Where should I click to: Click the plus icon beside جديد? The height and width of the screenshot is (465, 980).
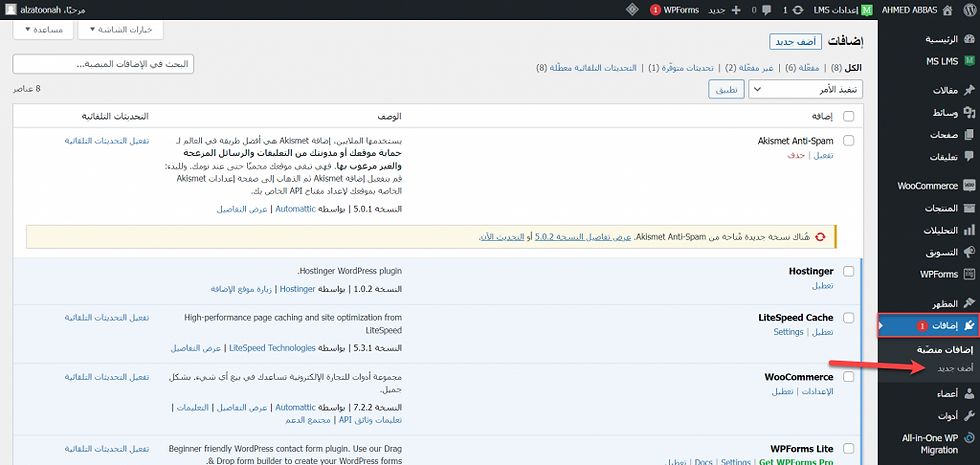click(736, 10)
